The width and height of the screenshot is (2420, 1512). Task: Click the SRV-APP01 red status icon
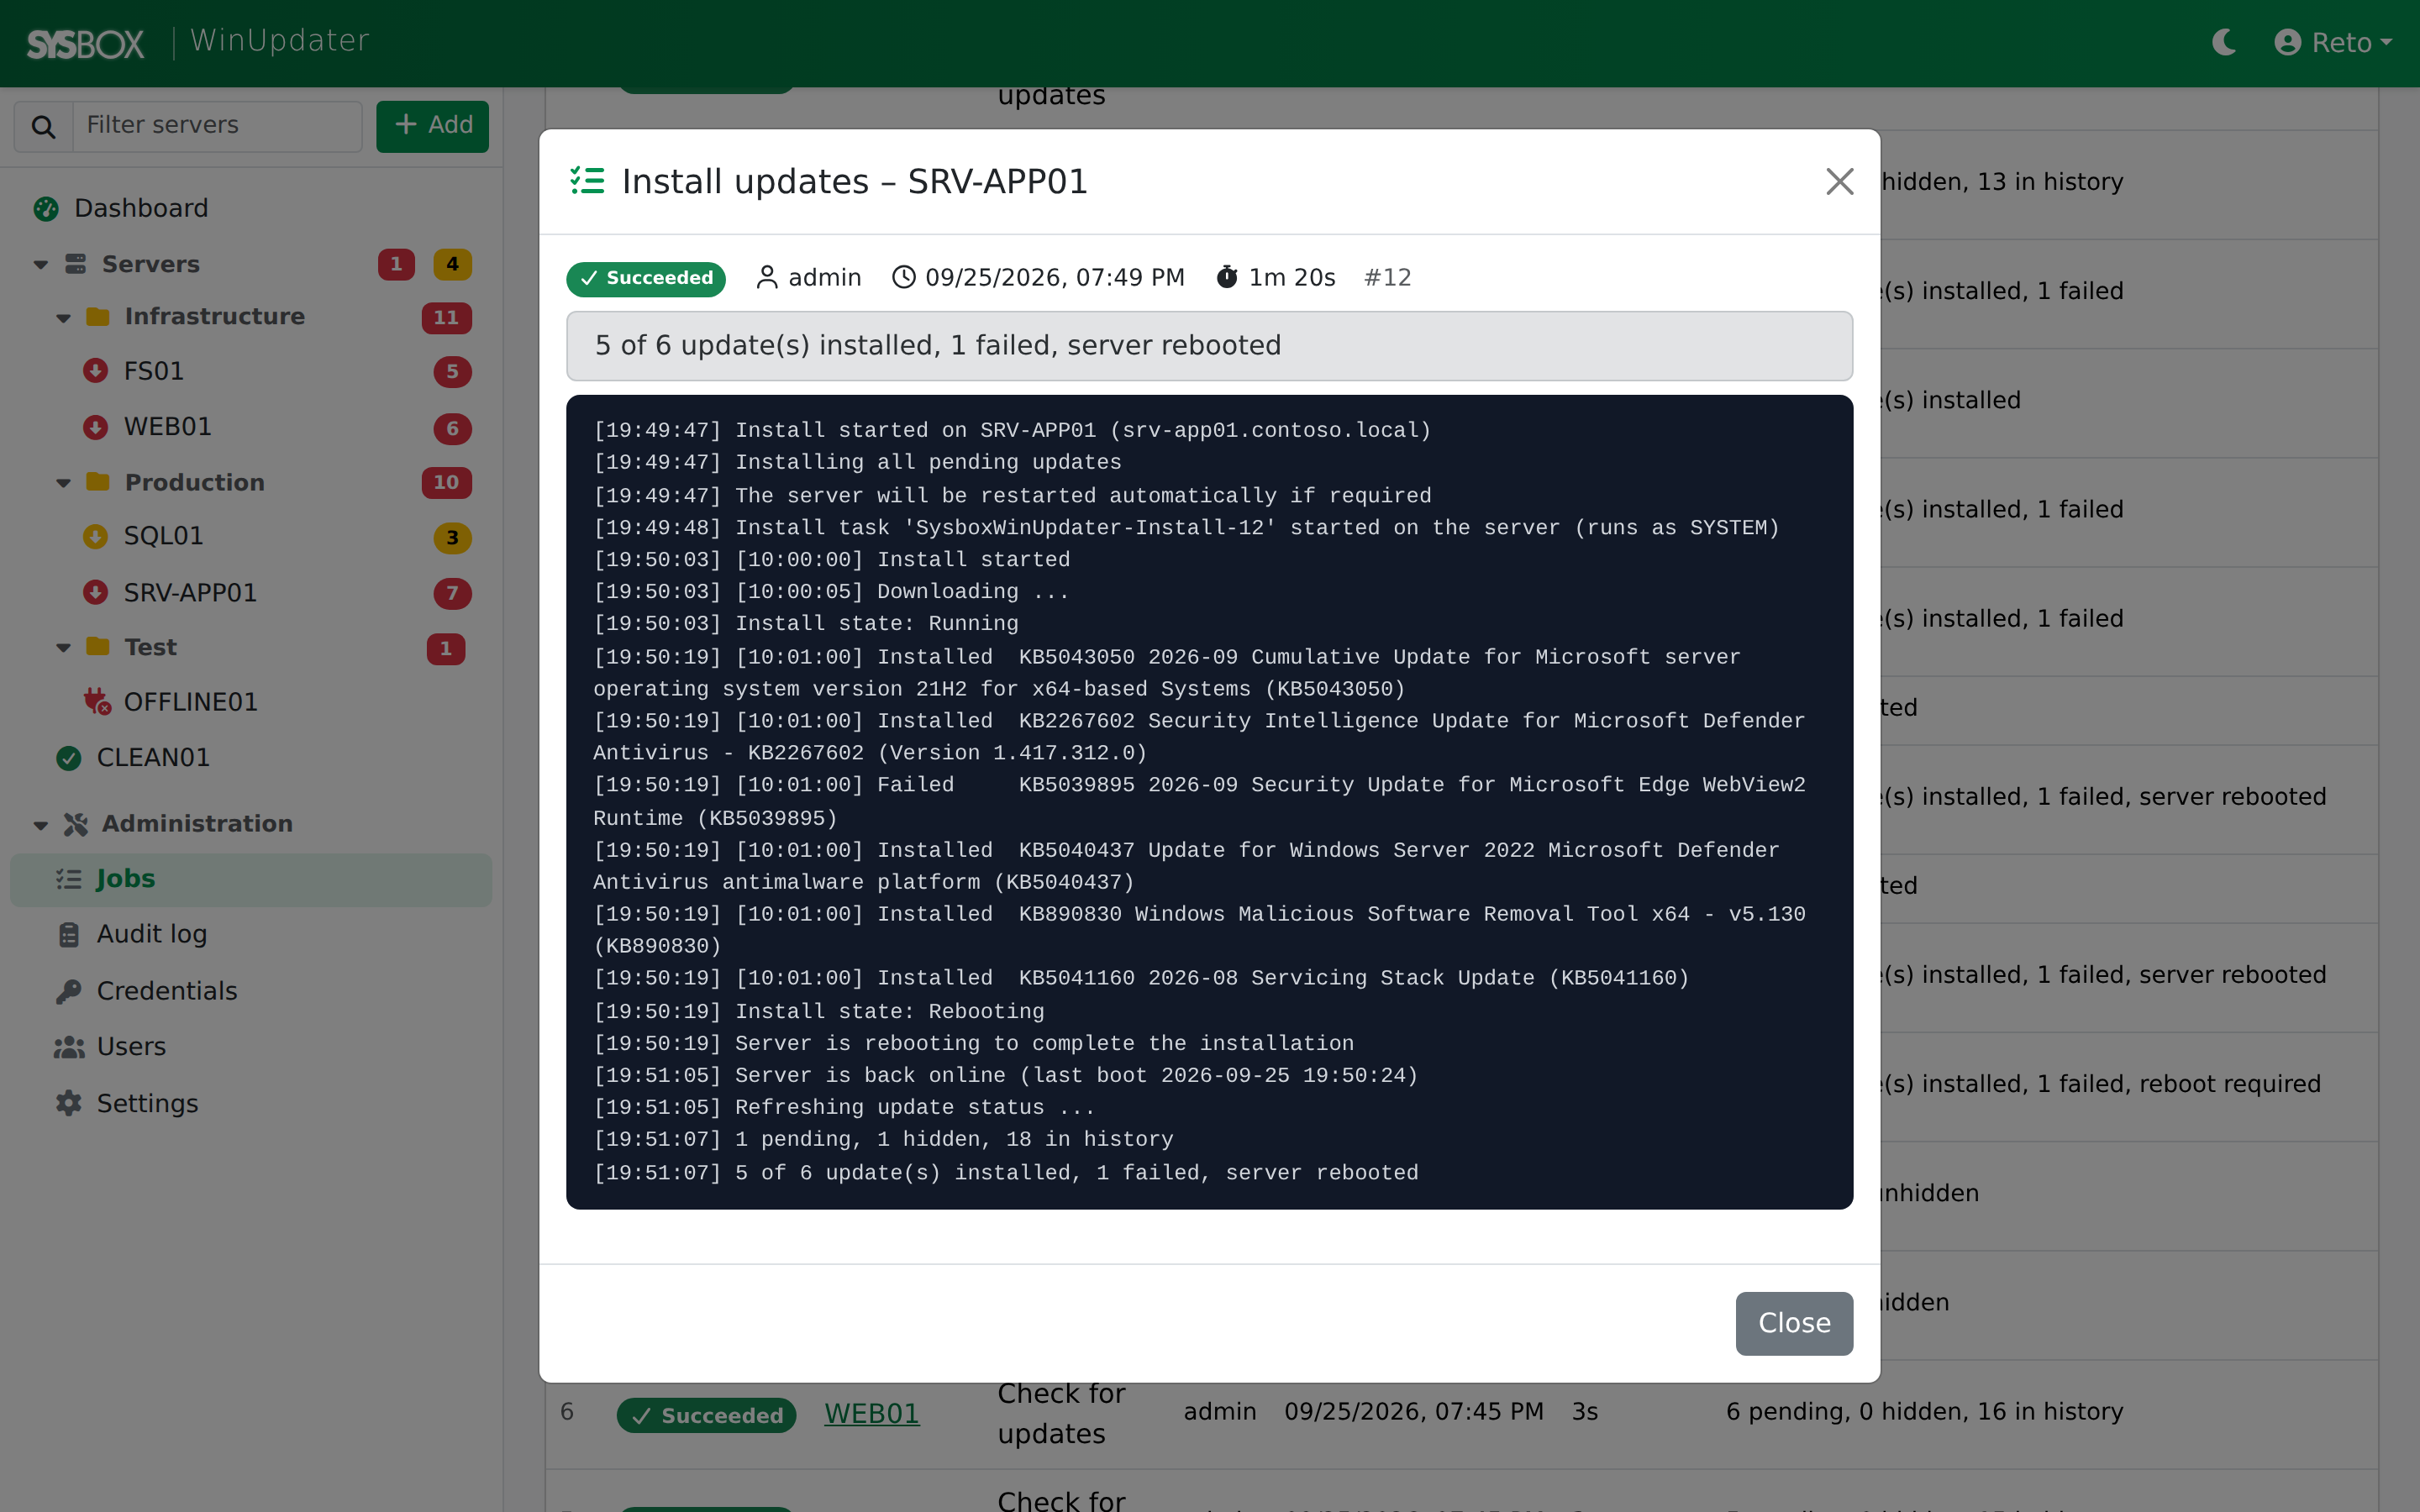click(x=96, y=593)
